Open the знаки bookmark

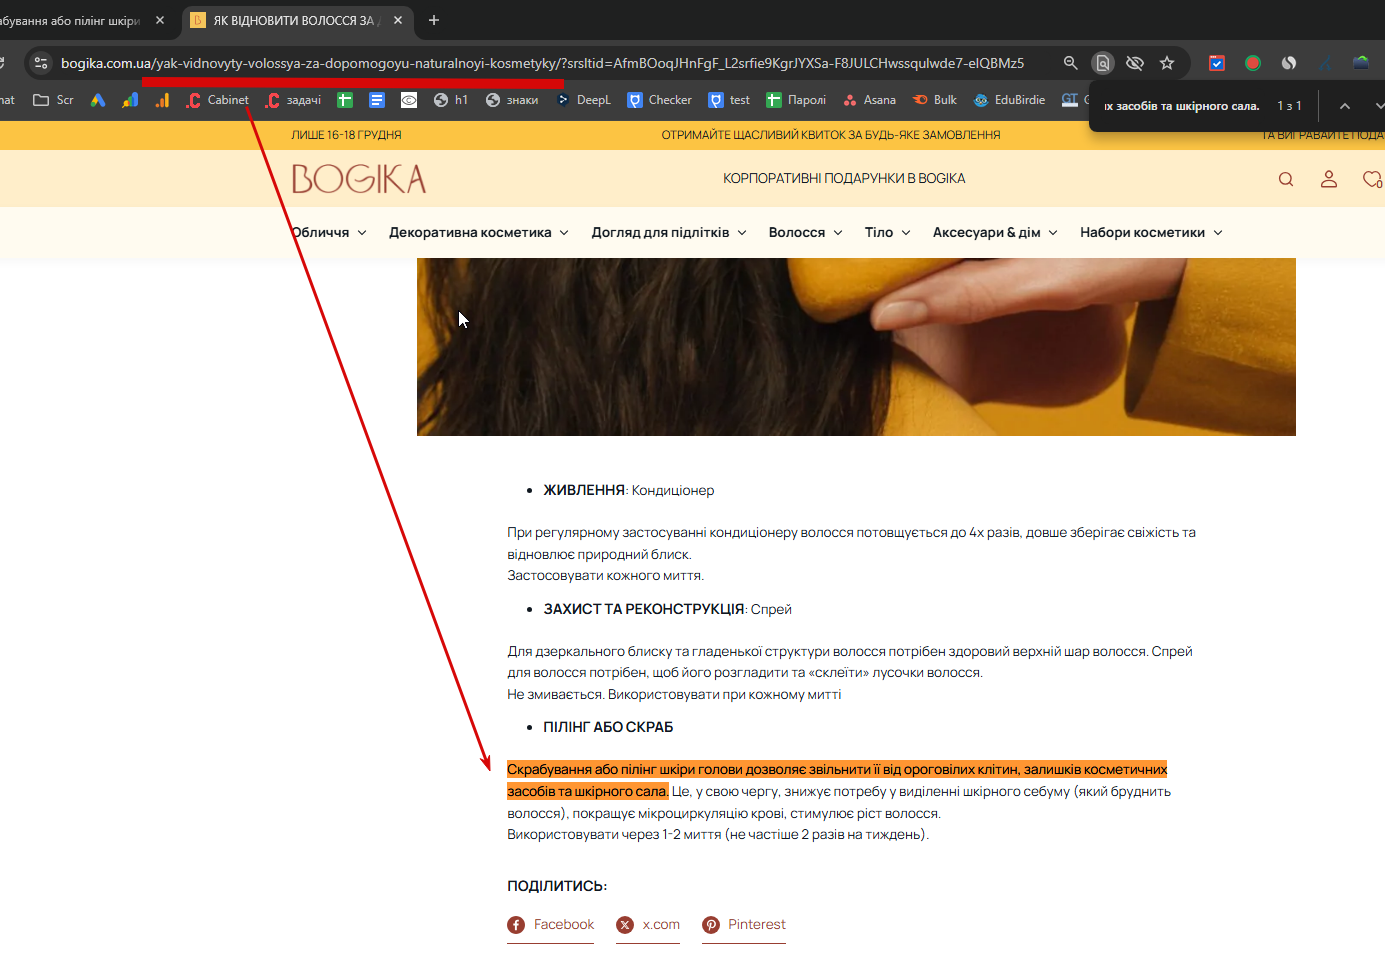511,100
